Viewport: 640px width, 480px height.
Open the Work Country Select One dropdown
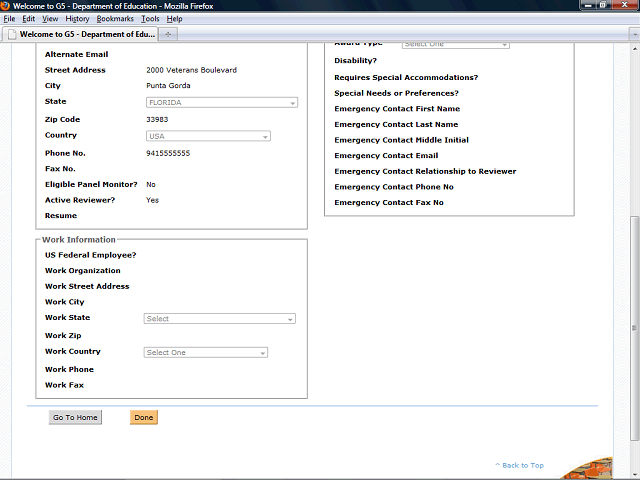click(206, 353)
